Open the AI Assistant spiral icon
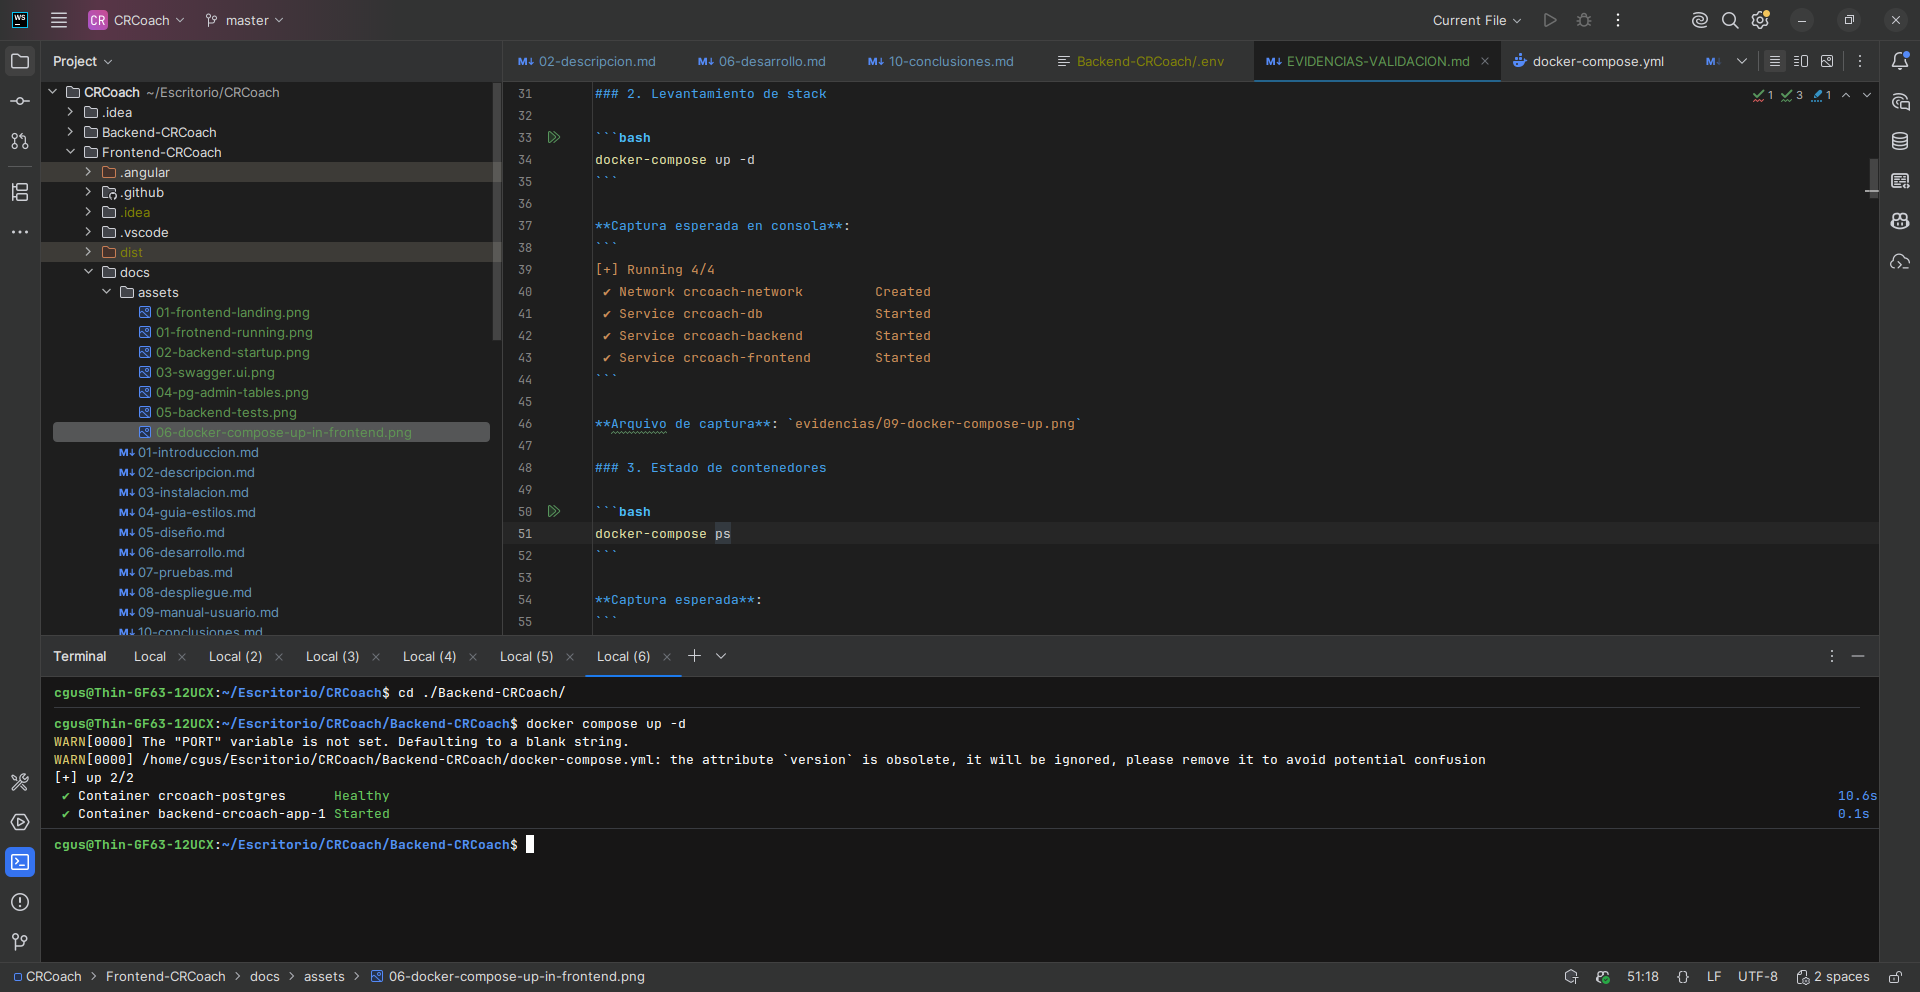 point(1699,20)
